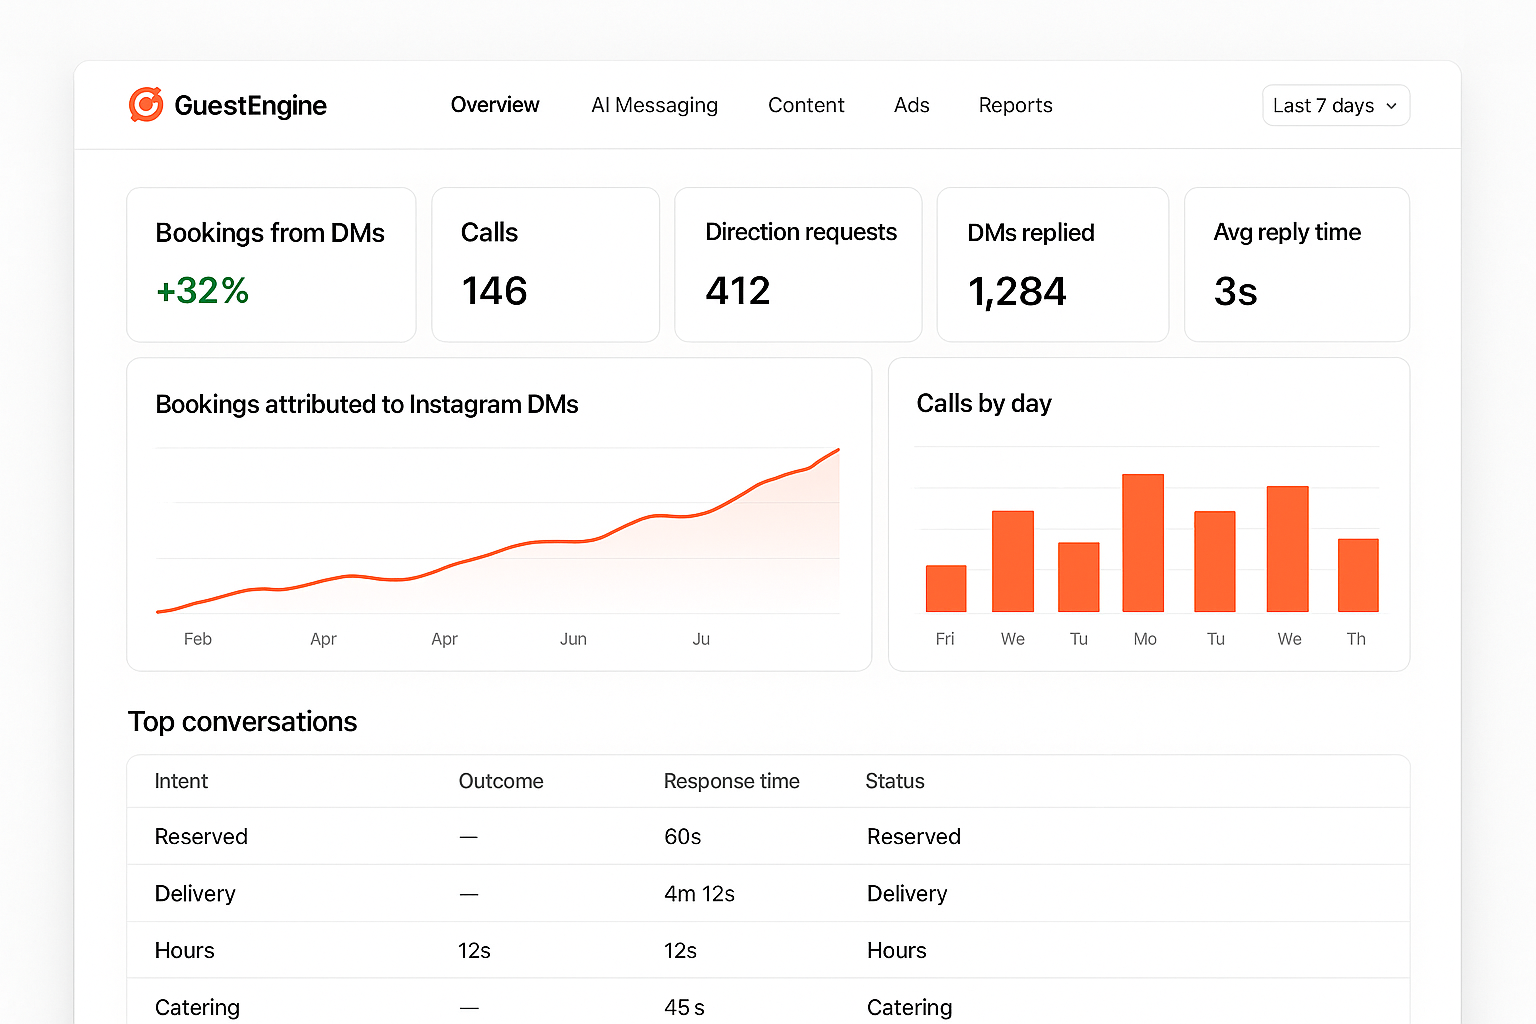Select the Ads tab in the navigation
The width and height of the screenshot is (1536, 1024).
click(x=911, y=105)
